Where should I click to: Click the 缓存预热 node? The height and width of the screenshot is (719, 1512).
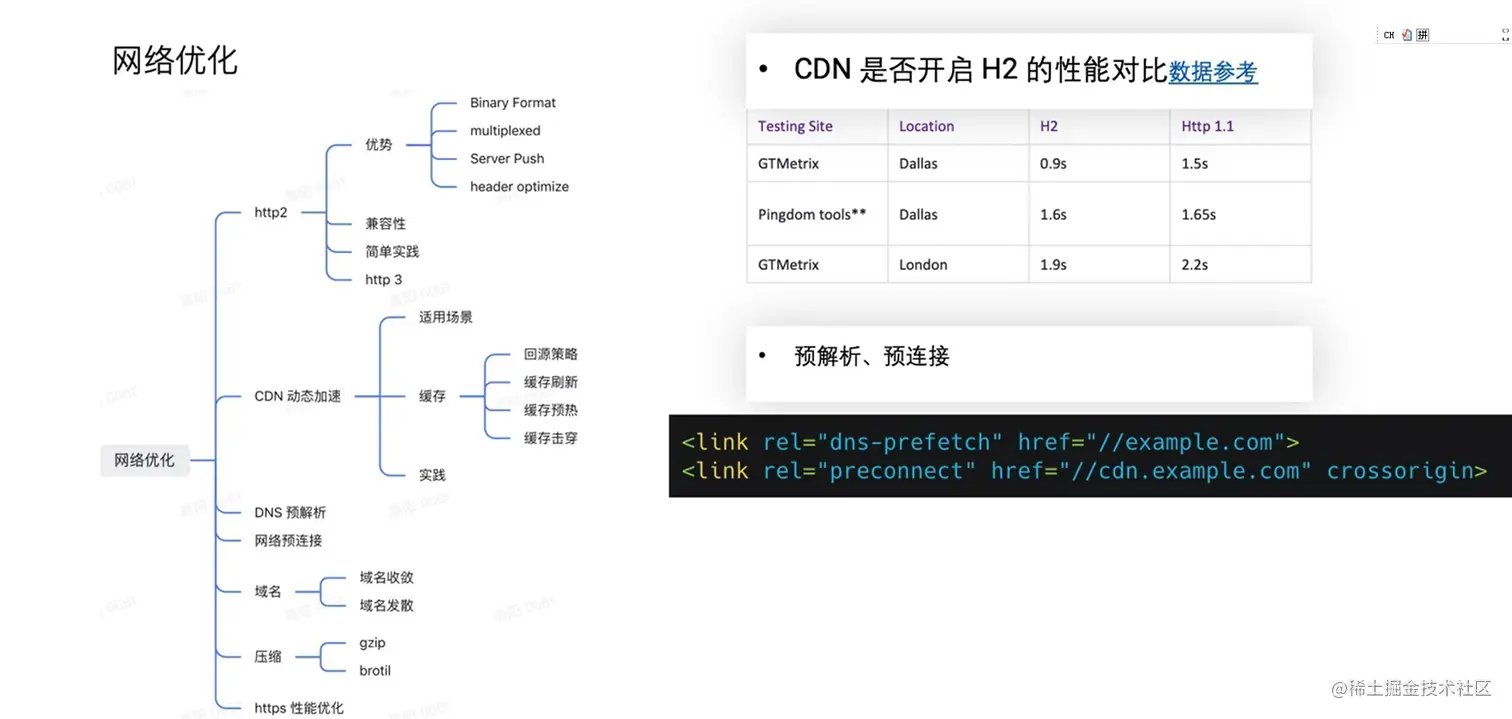[x=551, y=410]
